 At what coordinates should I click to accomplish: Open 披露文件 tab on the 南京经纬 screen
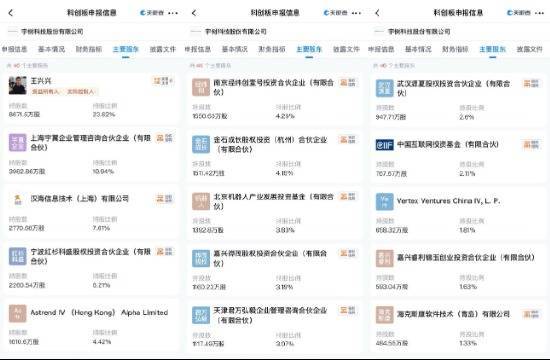pyautogui.click(x=346, y=49)
